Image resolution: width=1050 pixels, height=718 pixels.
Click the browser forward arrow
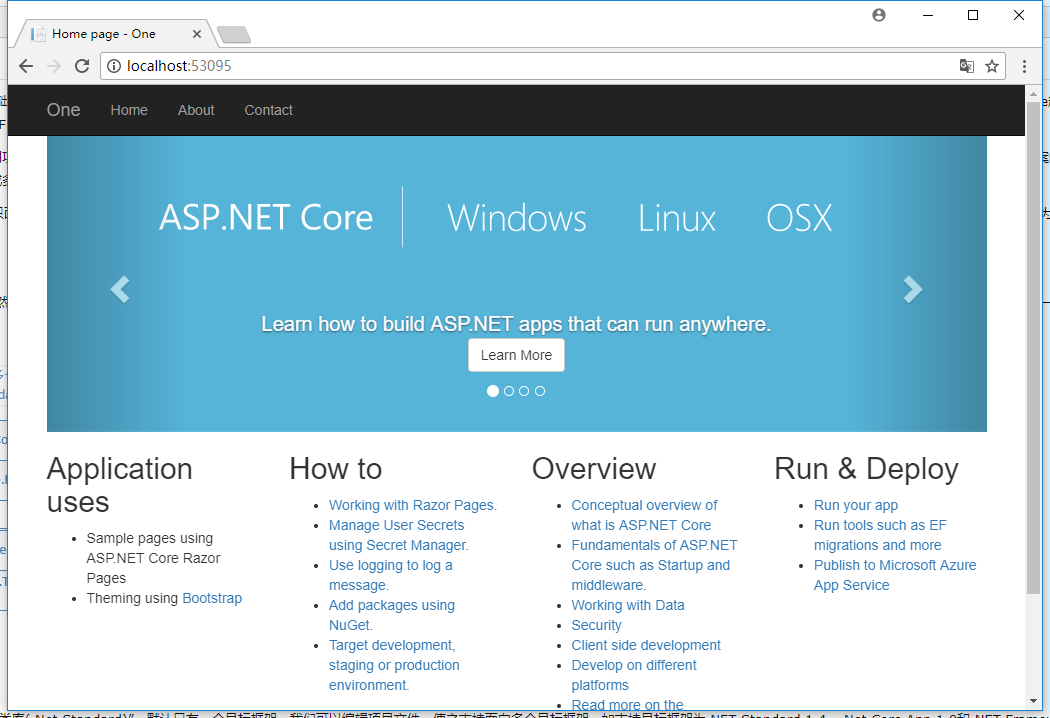coord(54,66)
